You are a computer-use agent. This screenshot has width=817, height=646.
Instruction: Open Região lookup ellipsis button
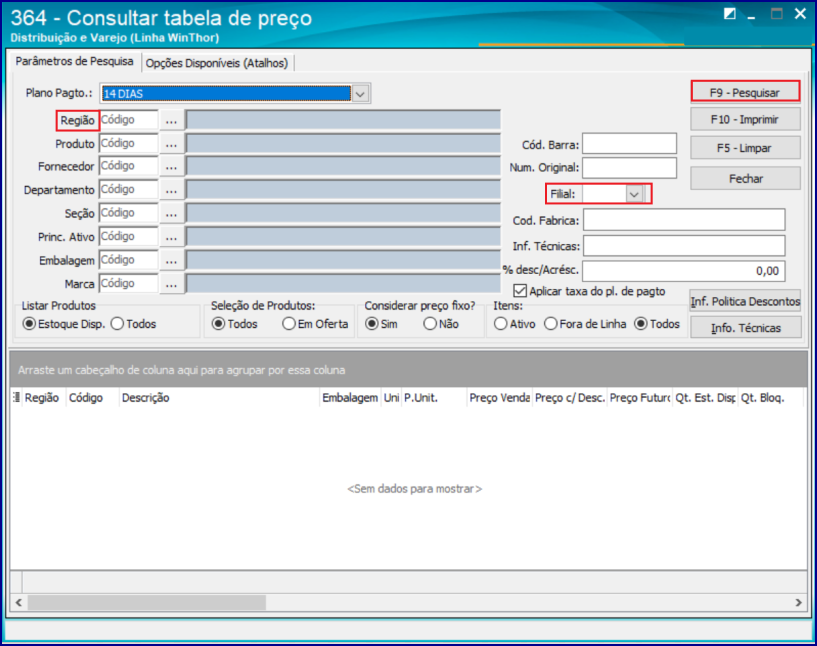click(x=171, y=120)
